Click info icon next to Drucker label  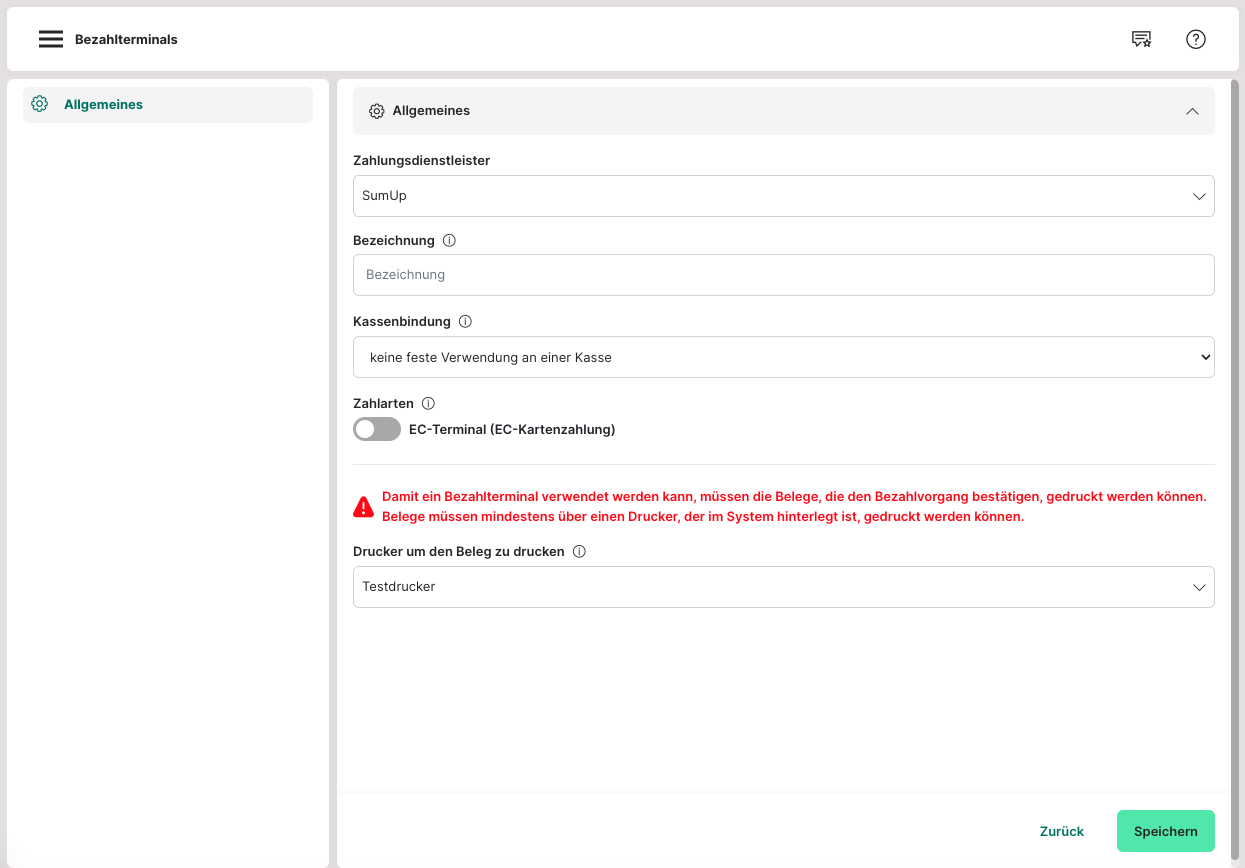[579, 552]
